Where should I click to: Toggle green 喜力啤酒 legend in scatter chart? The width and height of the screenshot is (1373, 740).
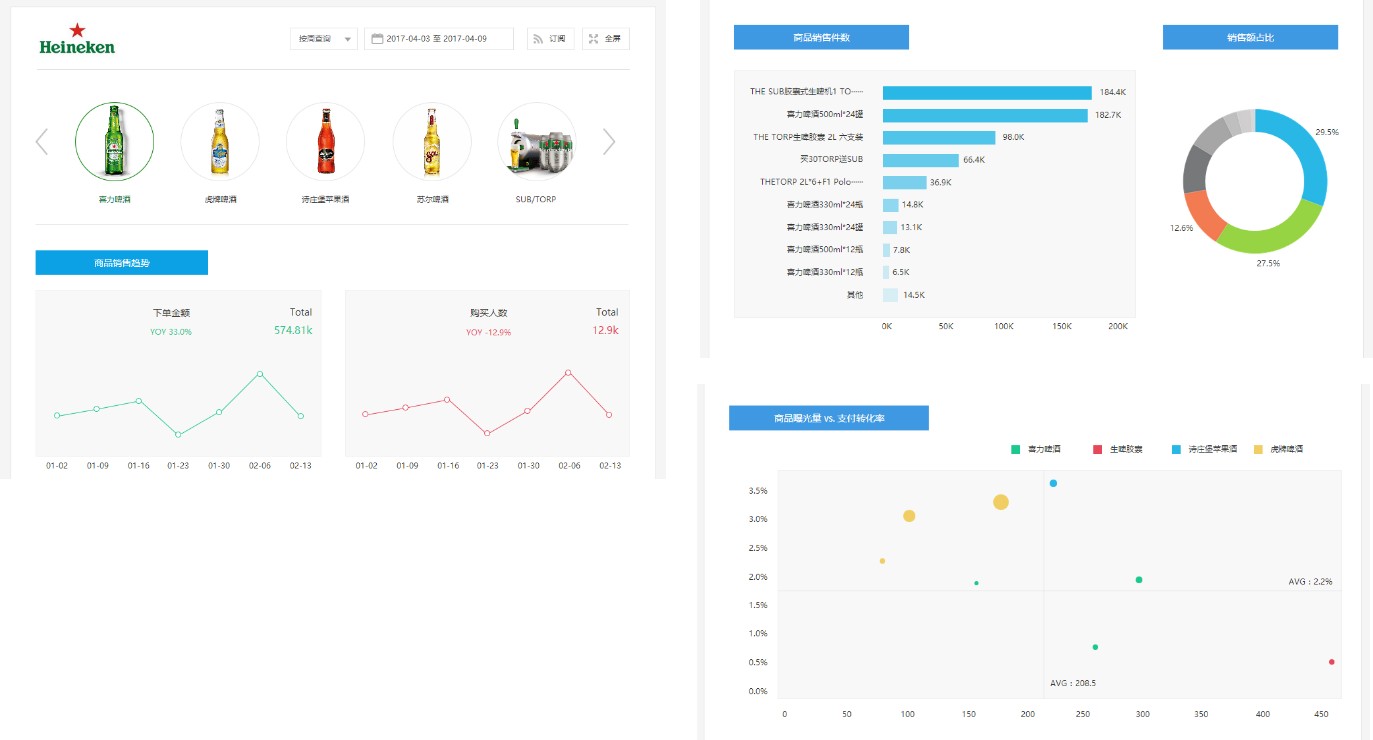(x=1036, y=450)
